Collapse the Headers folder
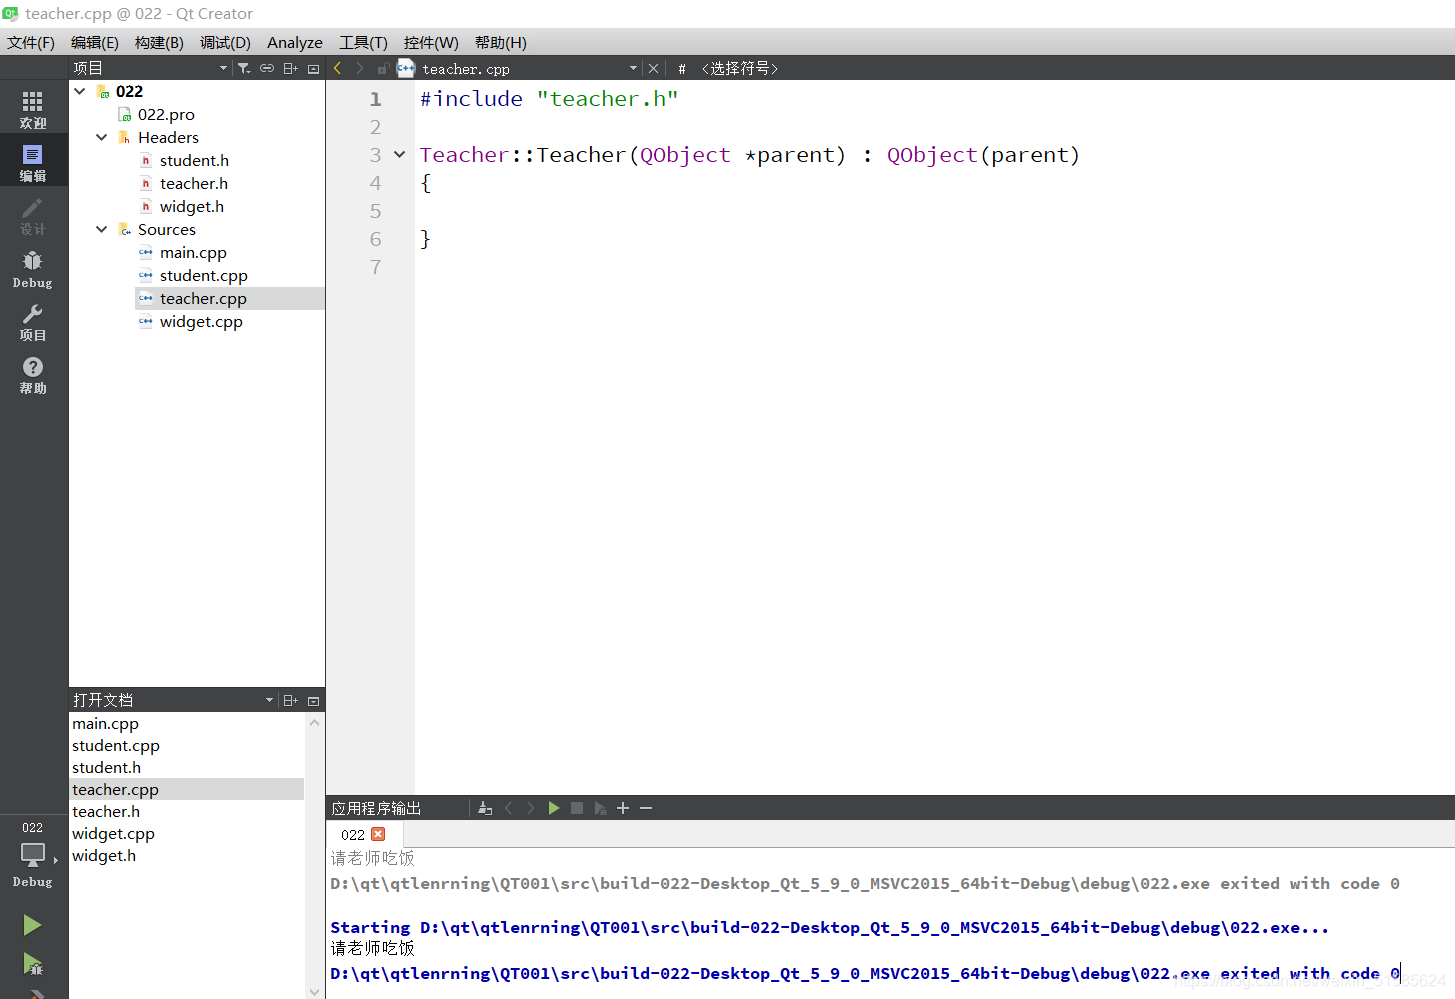The image size is (1455, 999). (x=102, y=137)
